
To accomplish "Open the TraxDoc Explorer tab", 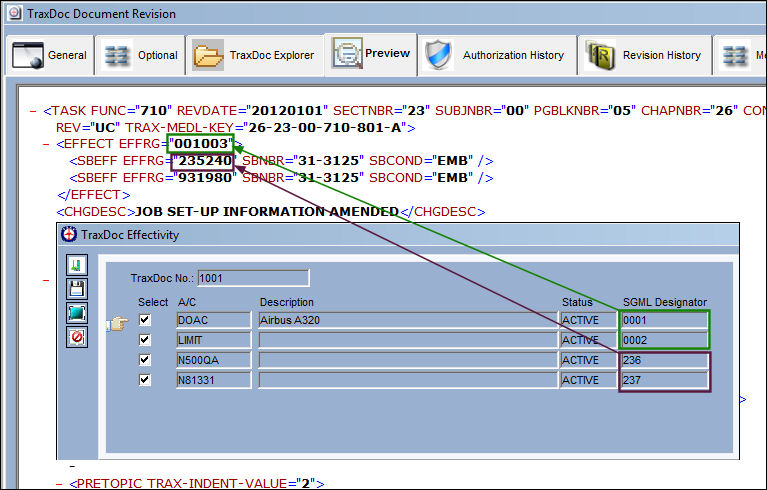I will 255,55.
